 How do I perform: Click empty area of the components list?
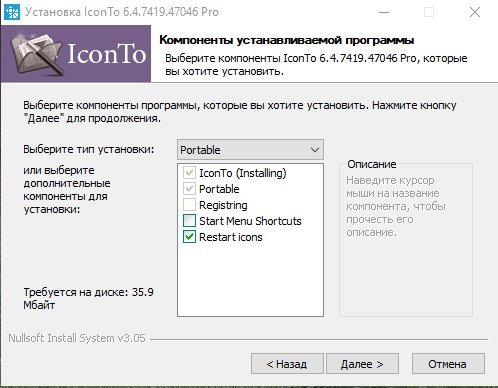[250, 280]
